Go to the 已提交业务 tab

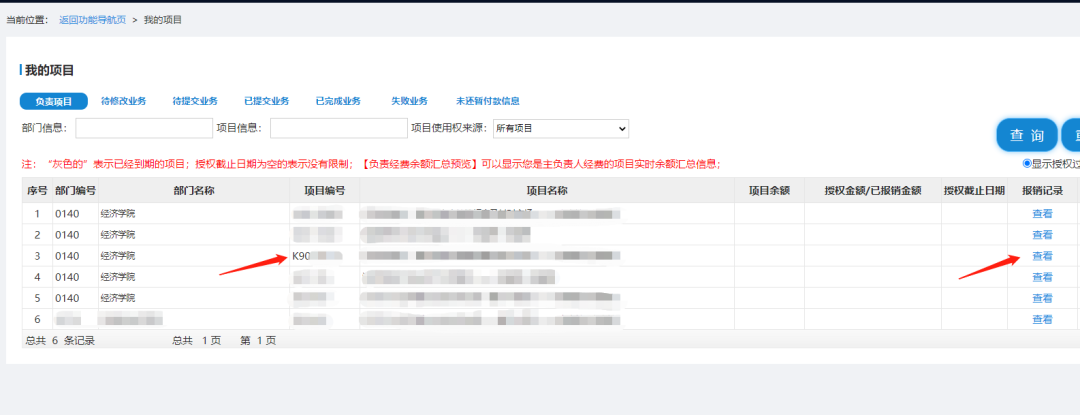click(266, 101)
